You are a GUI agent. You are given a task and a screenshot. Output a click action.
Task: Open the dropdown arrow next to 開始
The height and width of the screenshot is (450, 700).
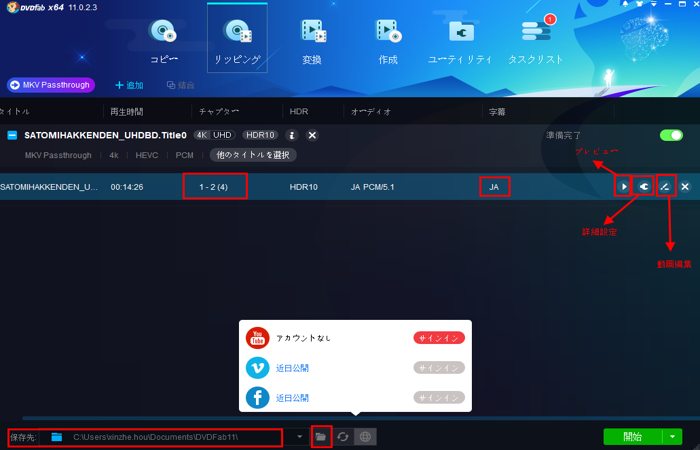pyautogui.click(x=672, y=437)
